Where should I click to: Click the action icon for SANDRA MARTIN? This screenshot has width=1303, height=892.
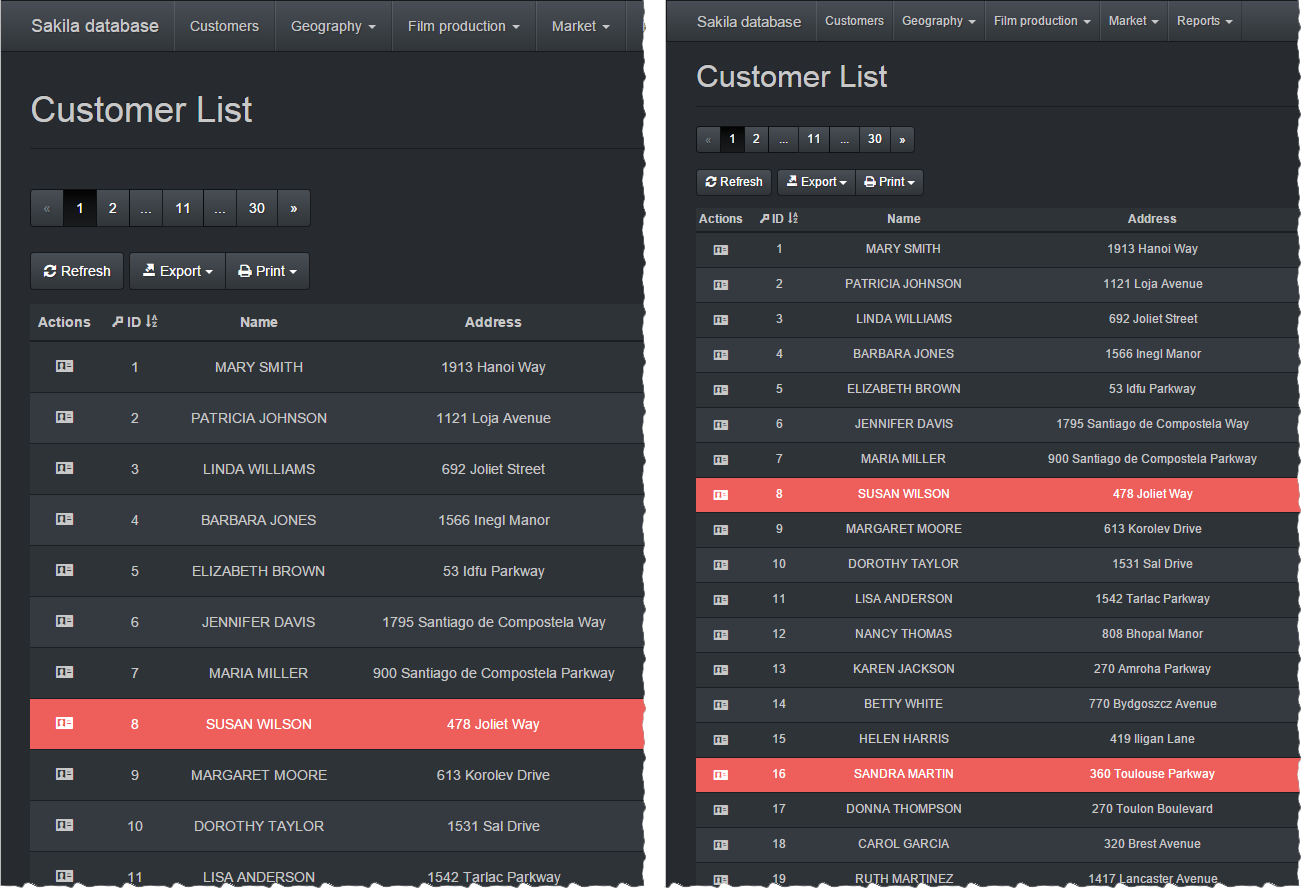click(x=721, y=774)
